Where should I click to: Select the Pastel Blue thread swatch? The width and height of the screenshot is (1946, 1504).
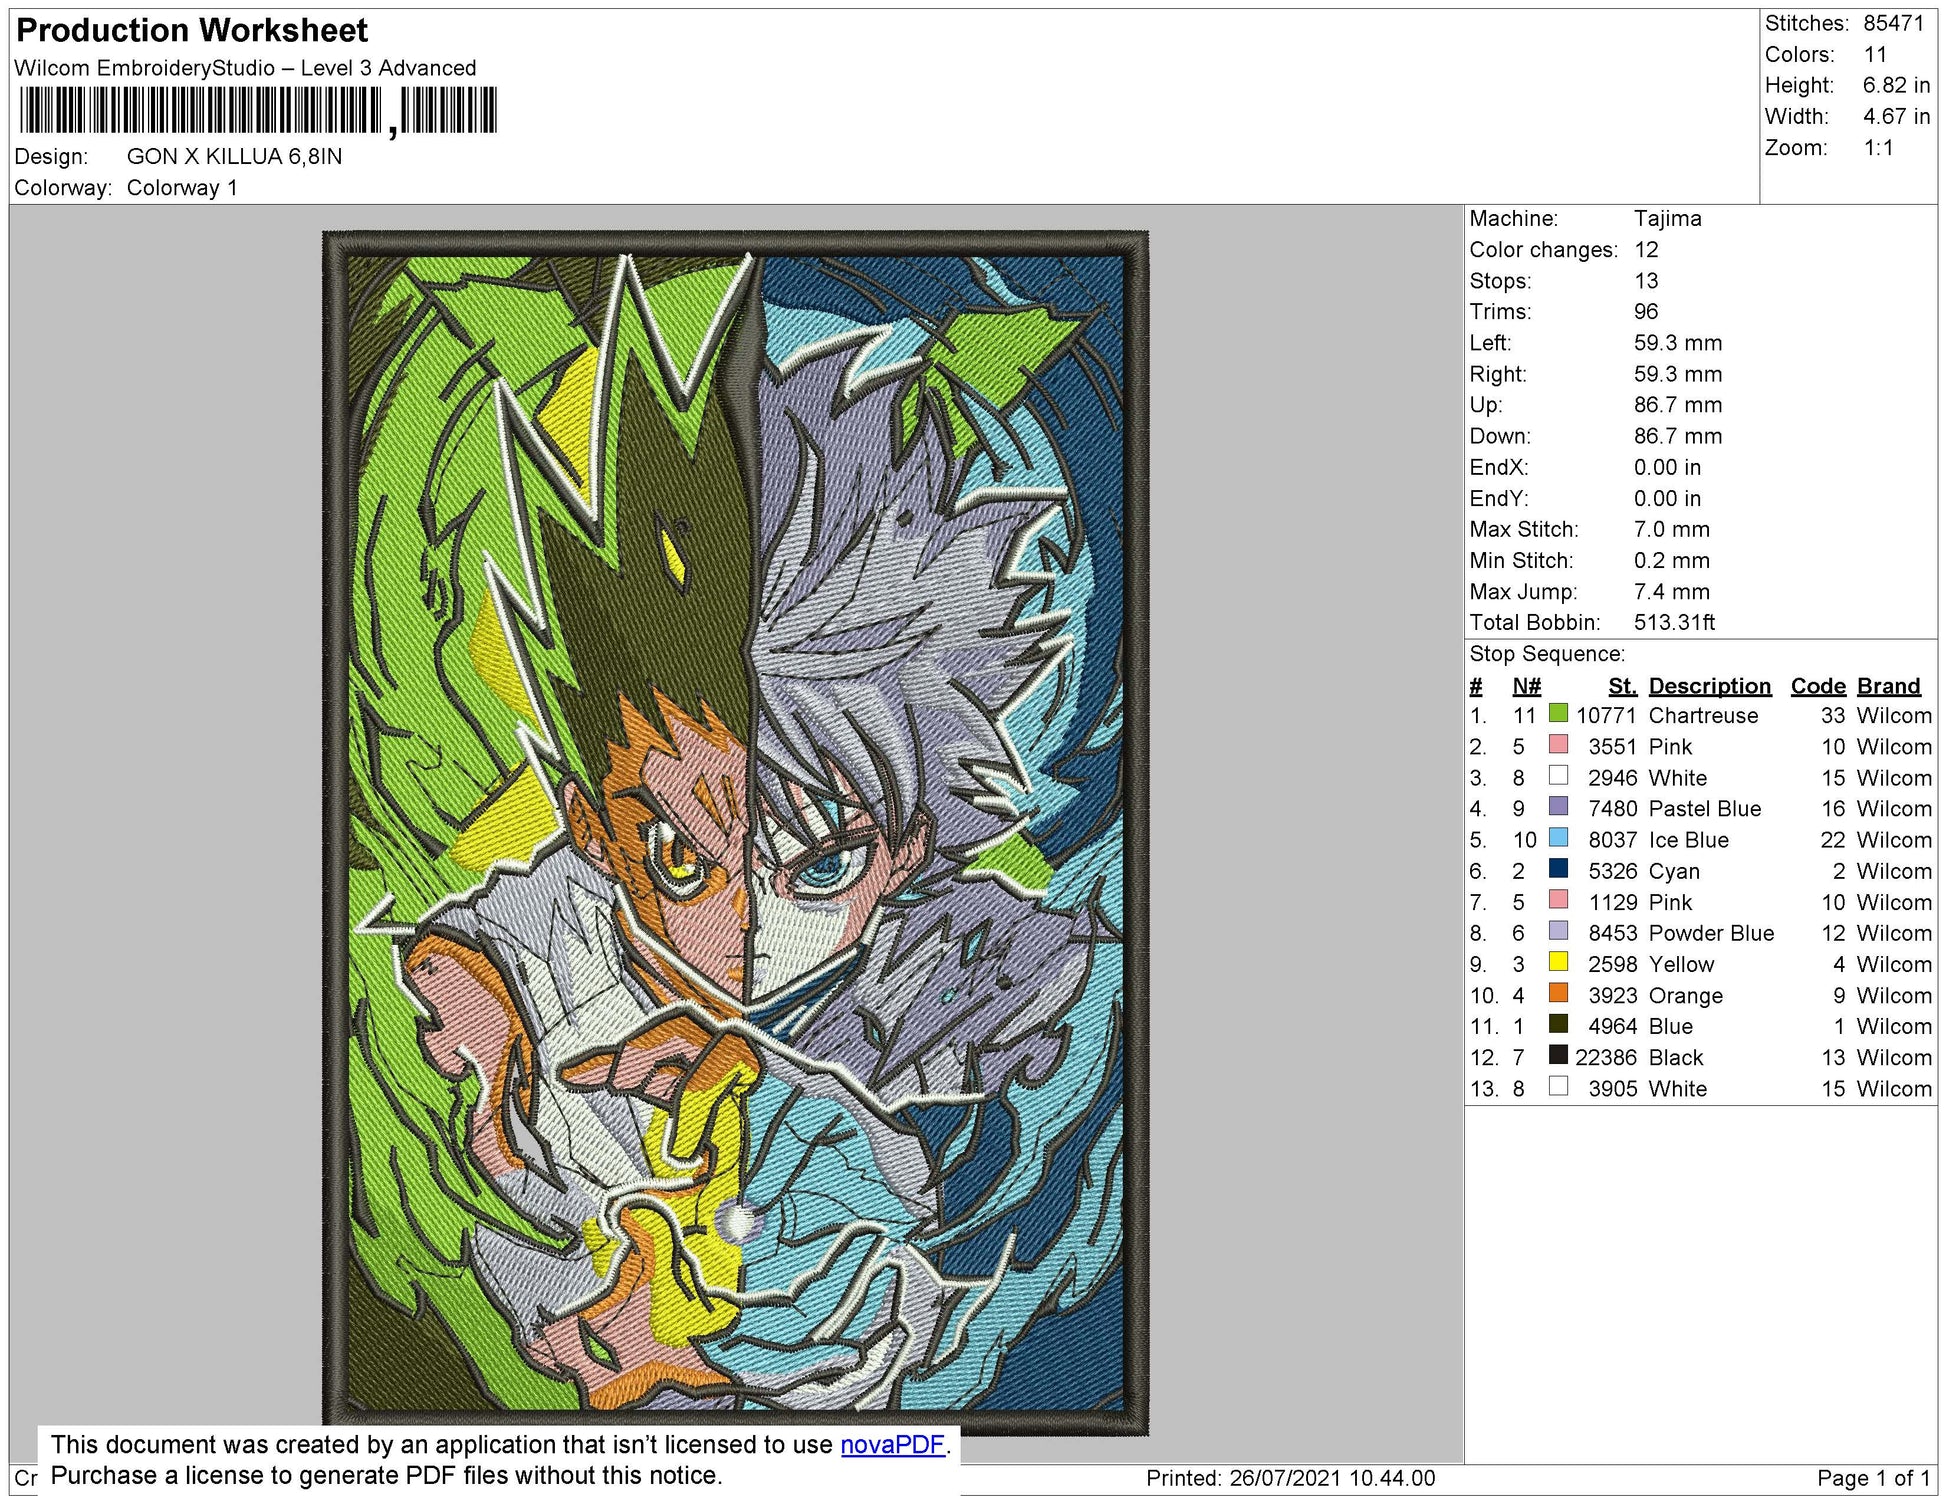coord(1557,807)
